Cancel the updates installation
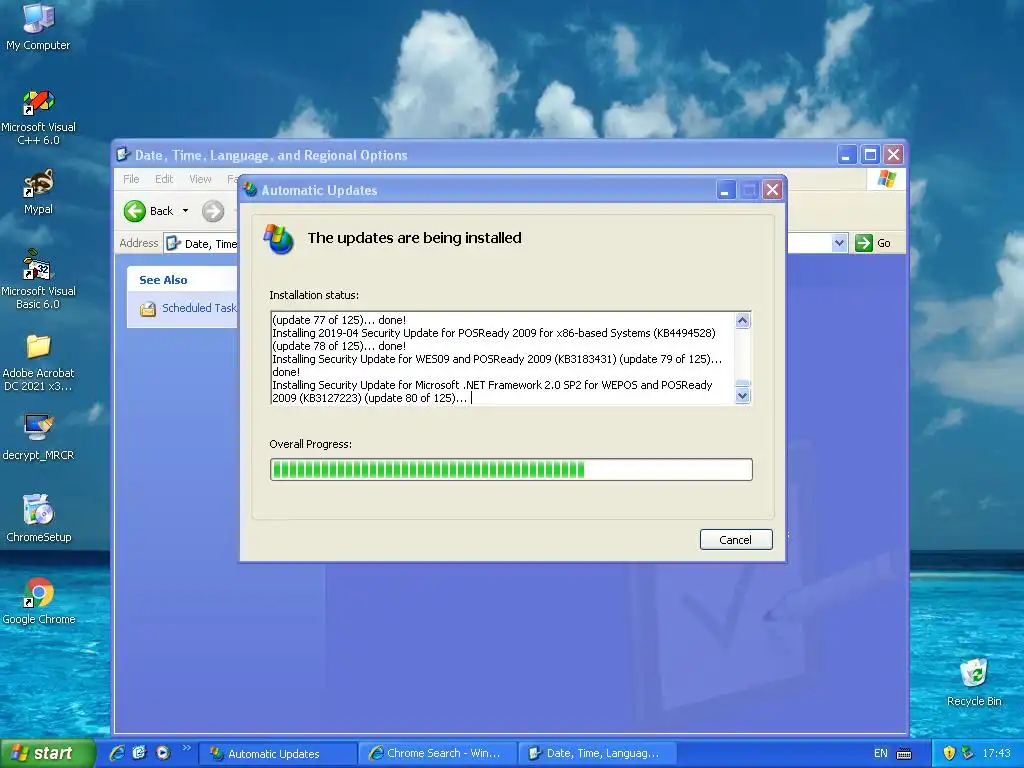The image size is (1024, 768). tap(736, 539)
